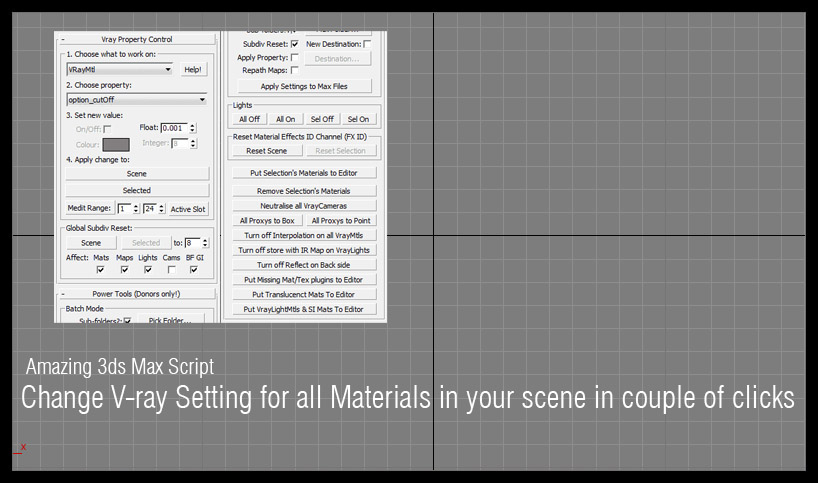Click Put Selection's Materials to Editor

[304, 173]
